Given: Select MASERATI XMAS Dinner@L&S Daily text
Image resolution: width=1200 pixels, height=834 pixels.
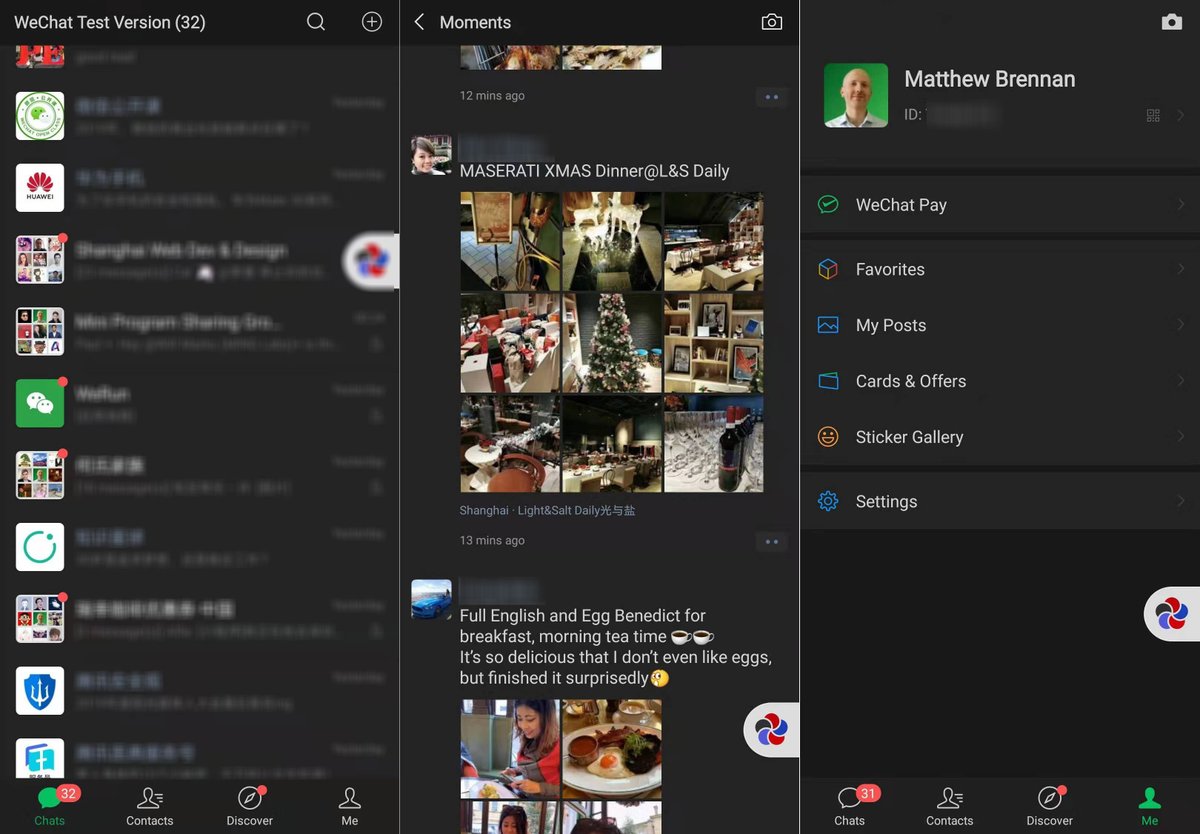Looking at the screenshot, I should coord(594,171).
